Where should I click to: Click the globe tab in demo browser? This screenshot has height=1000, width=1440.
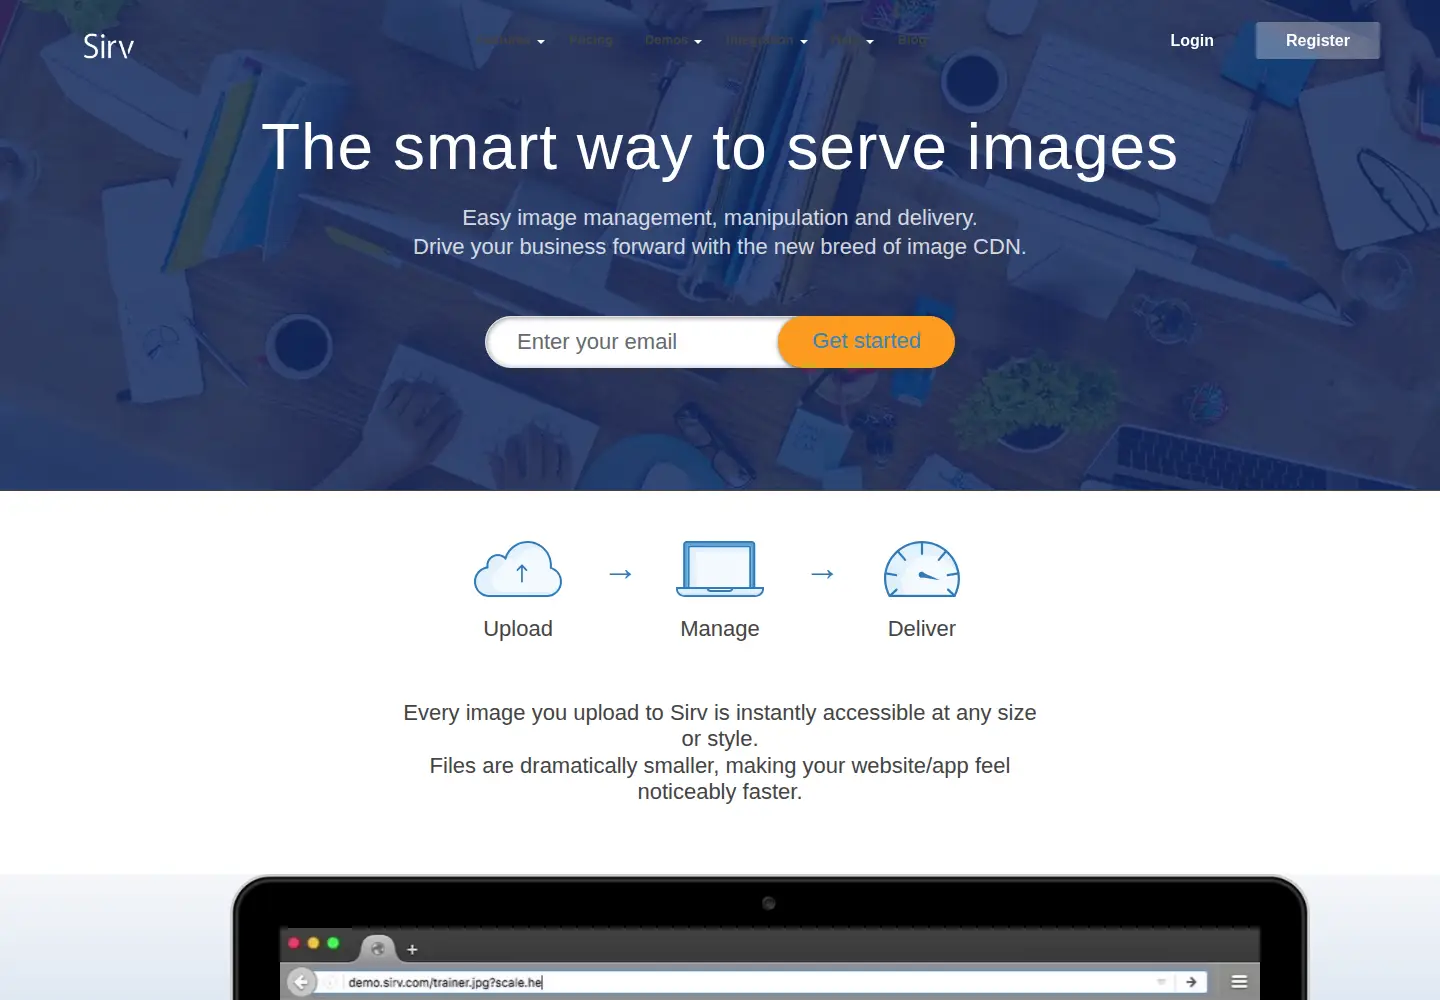click(378, 948)
